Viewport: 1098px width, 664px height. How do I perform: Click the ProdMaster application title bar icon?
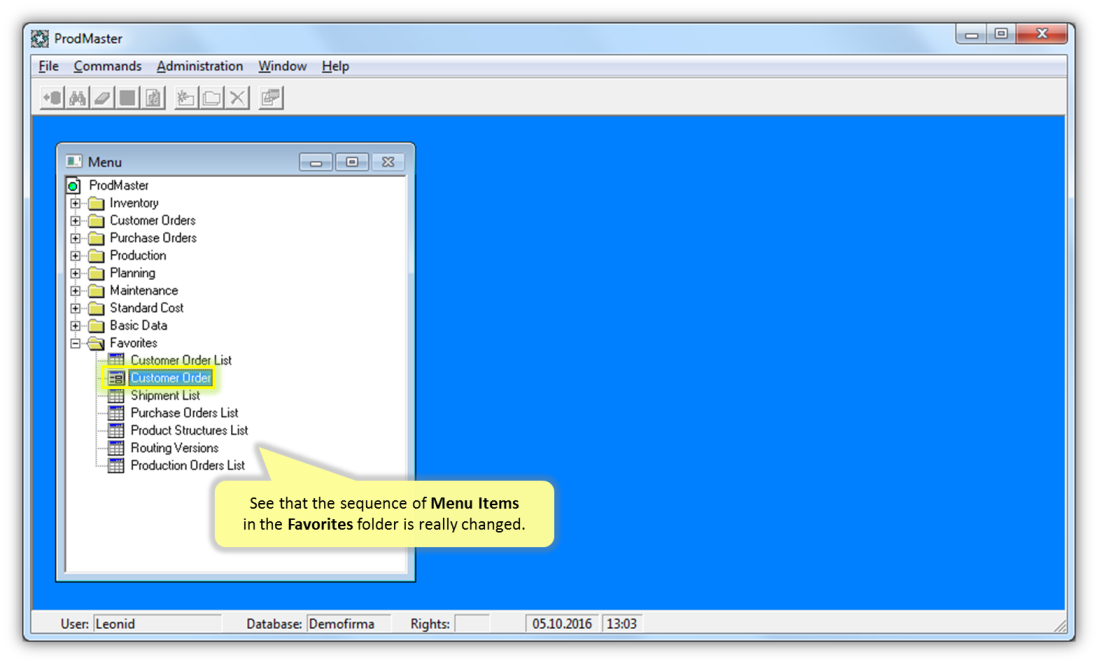click(x=40, y=39)
